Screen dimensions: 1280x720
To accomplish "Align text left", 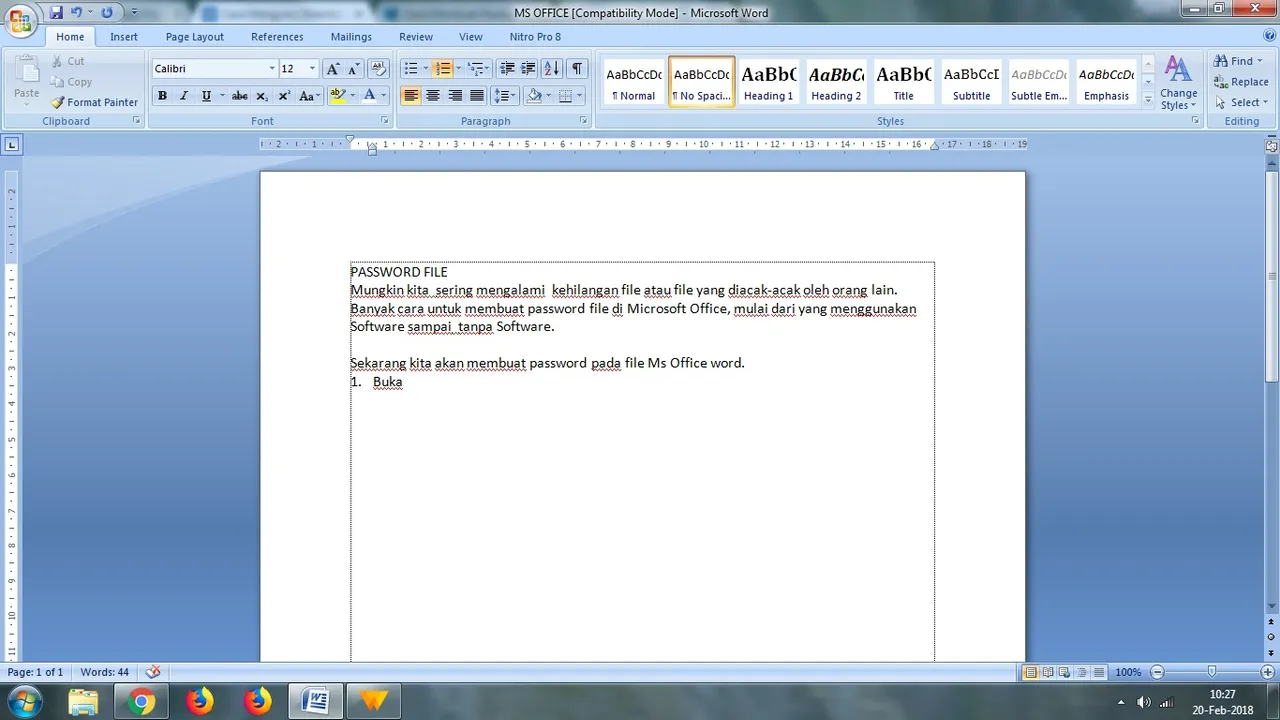I will coord(411,96).
